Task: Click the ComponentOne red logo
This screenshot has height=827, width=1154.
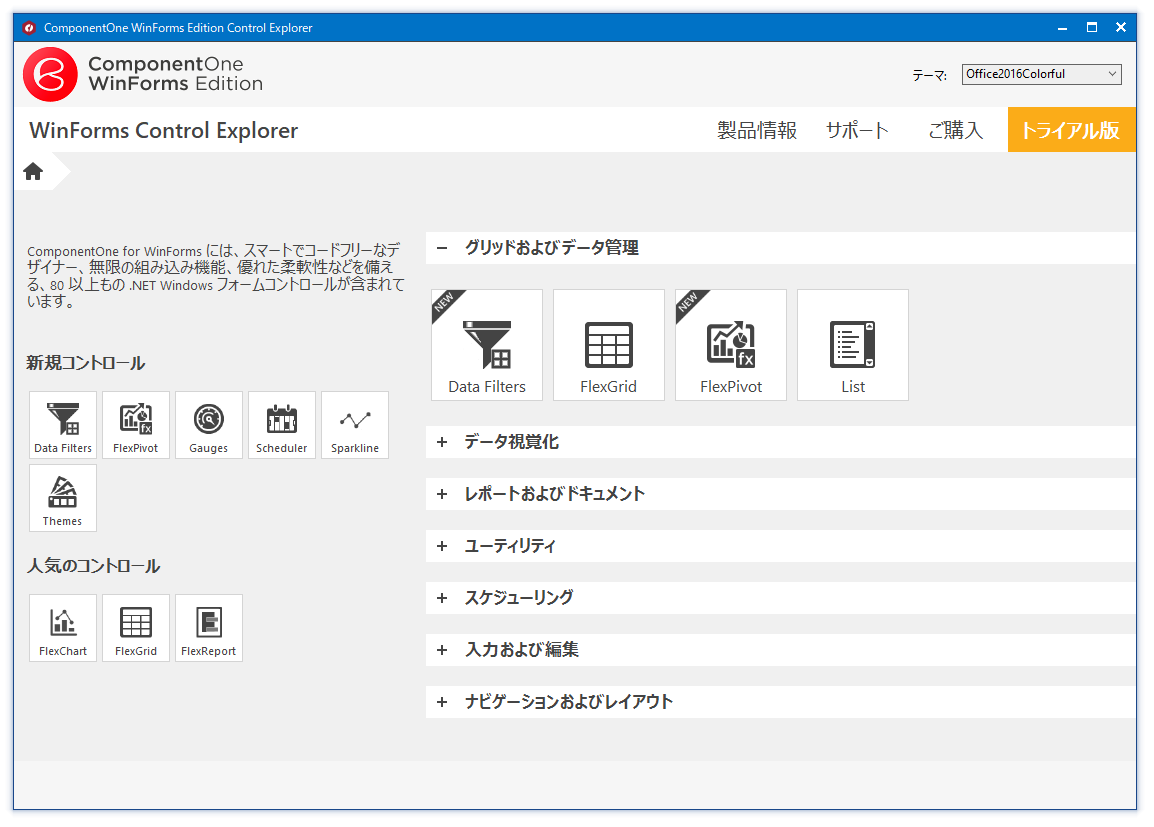Action: click(50, 74)
